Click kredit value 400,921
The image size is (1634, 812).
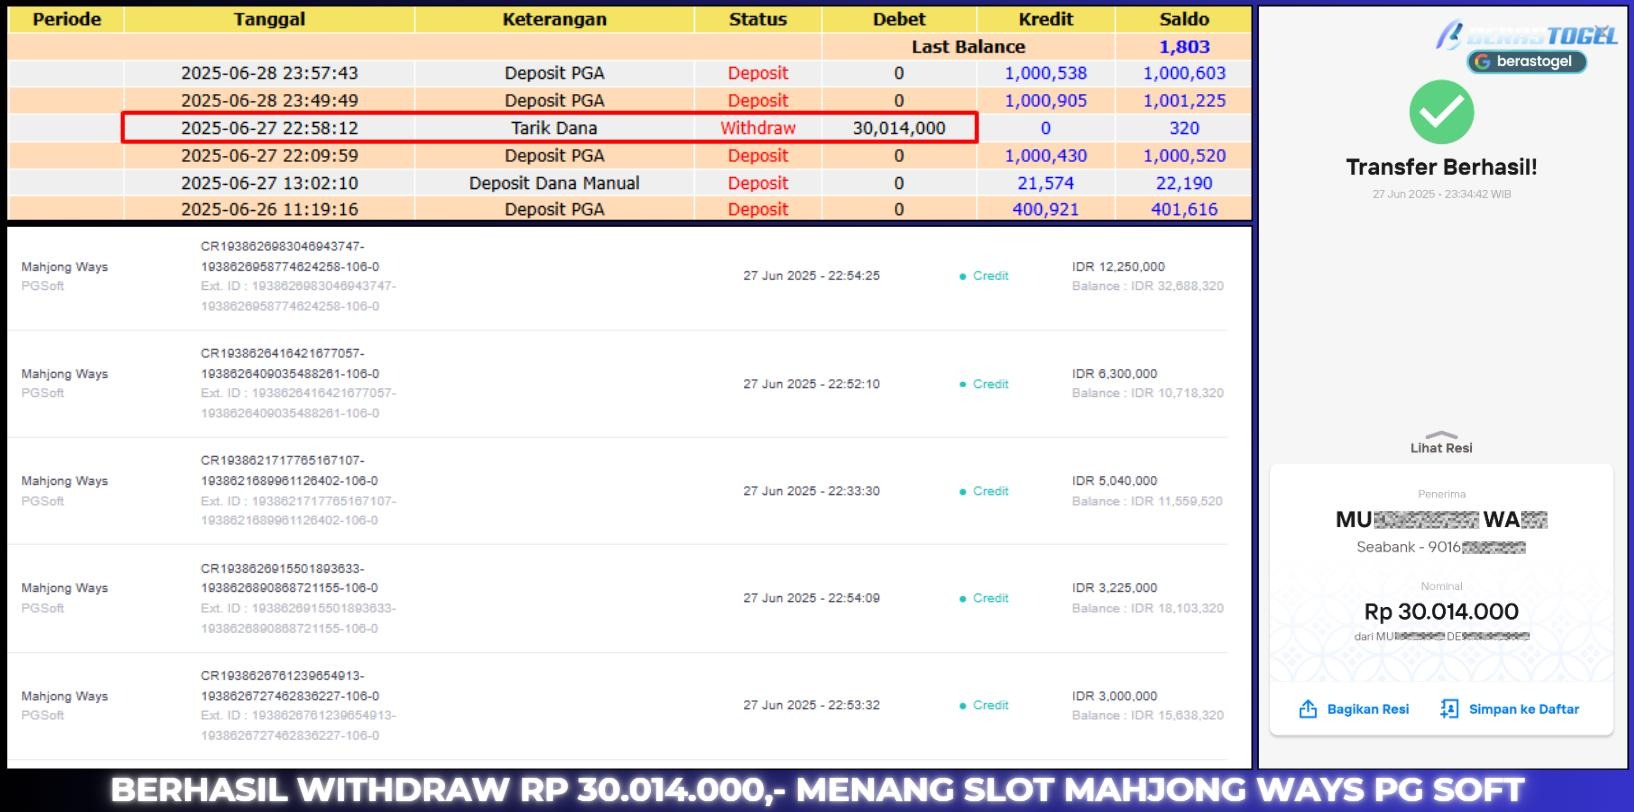(1046, 209)
